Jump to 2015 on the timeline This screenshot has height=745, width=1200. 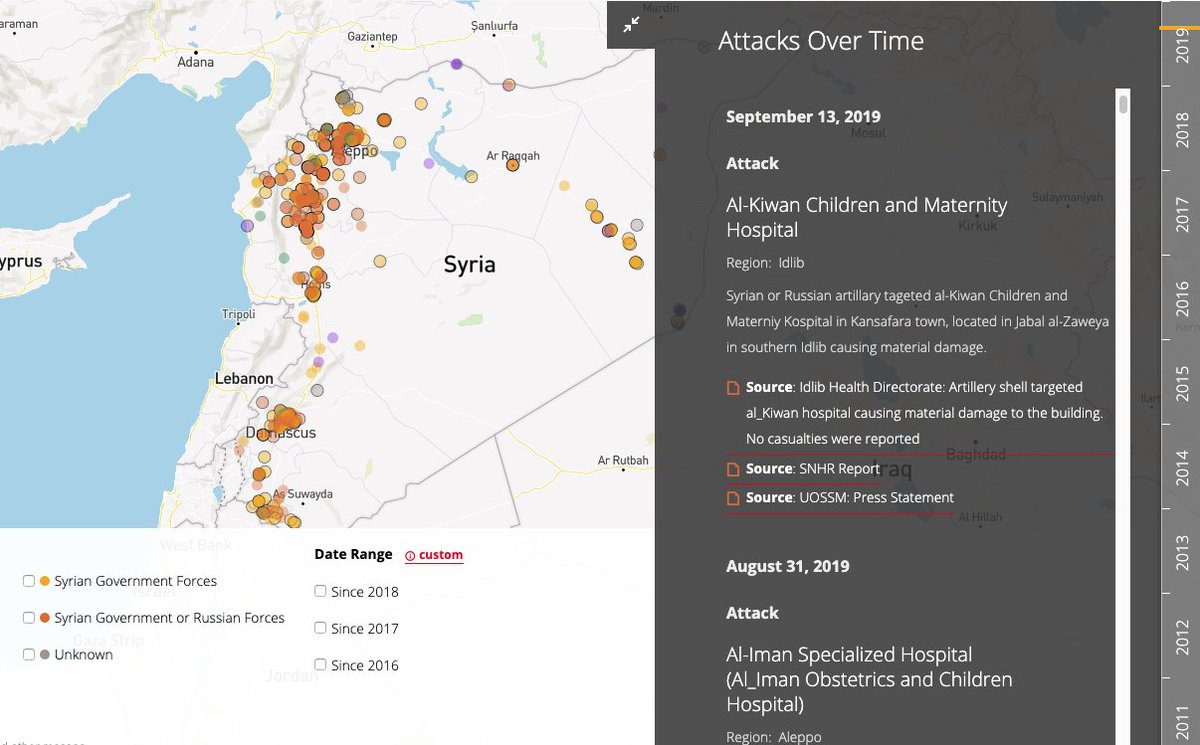1182,384
